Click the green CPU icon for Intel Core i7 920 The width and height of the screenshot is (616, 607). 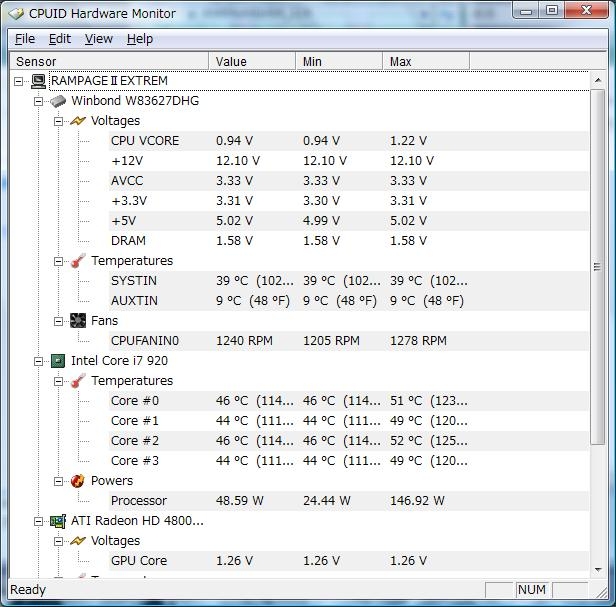58,361
